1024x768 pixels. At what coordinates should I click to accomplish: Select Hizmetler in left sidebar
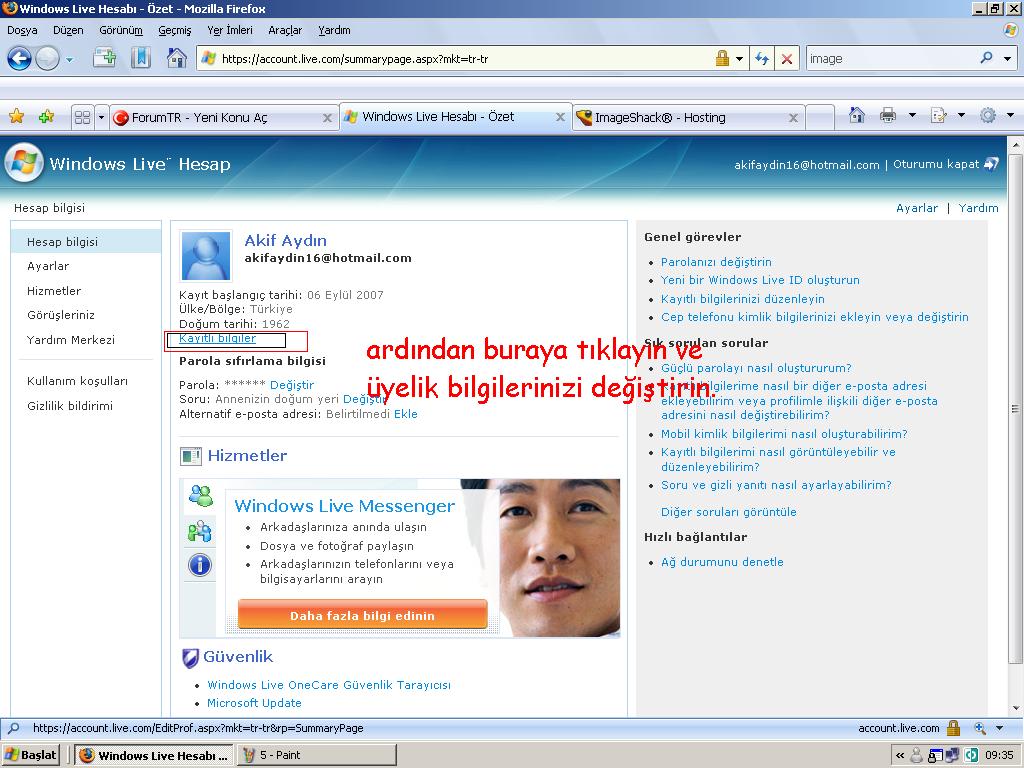click(x=54, y=291)
